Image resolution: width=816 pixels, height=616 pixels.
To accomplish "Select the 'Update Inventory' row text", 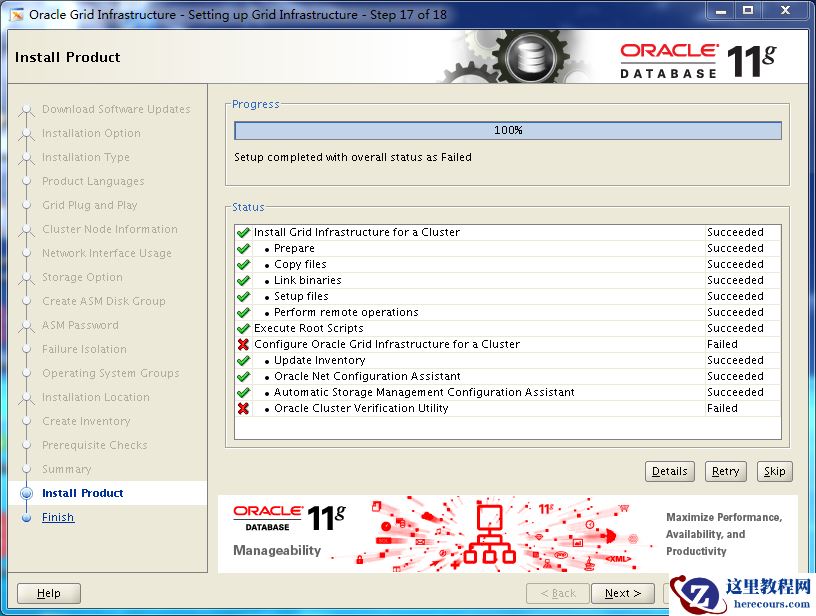I will tap(320, 360).
